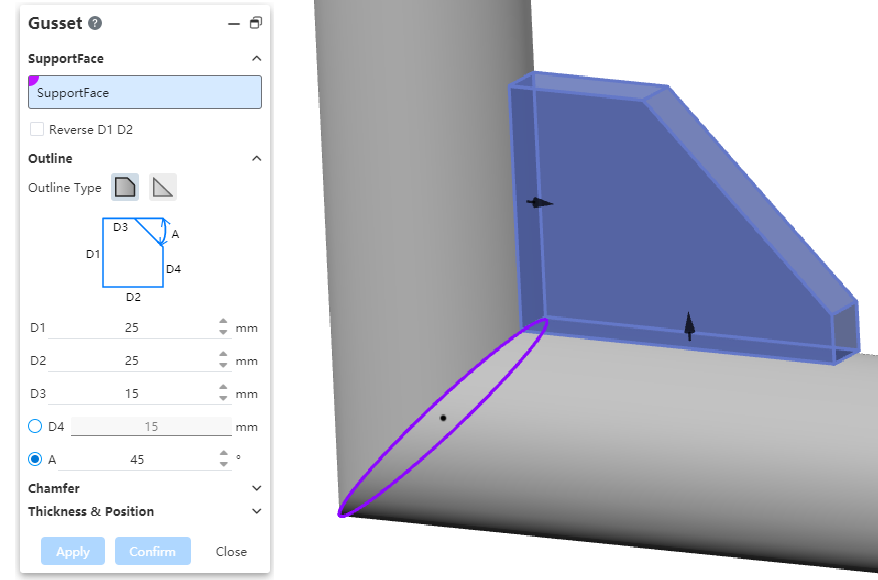The height and width of the screenshot is (580, 878).
Task: Click the SupportFace section heading
Action: point(66,58)
